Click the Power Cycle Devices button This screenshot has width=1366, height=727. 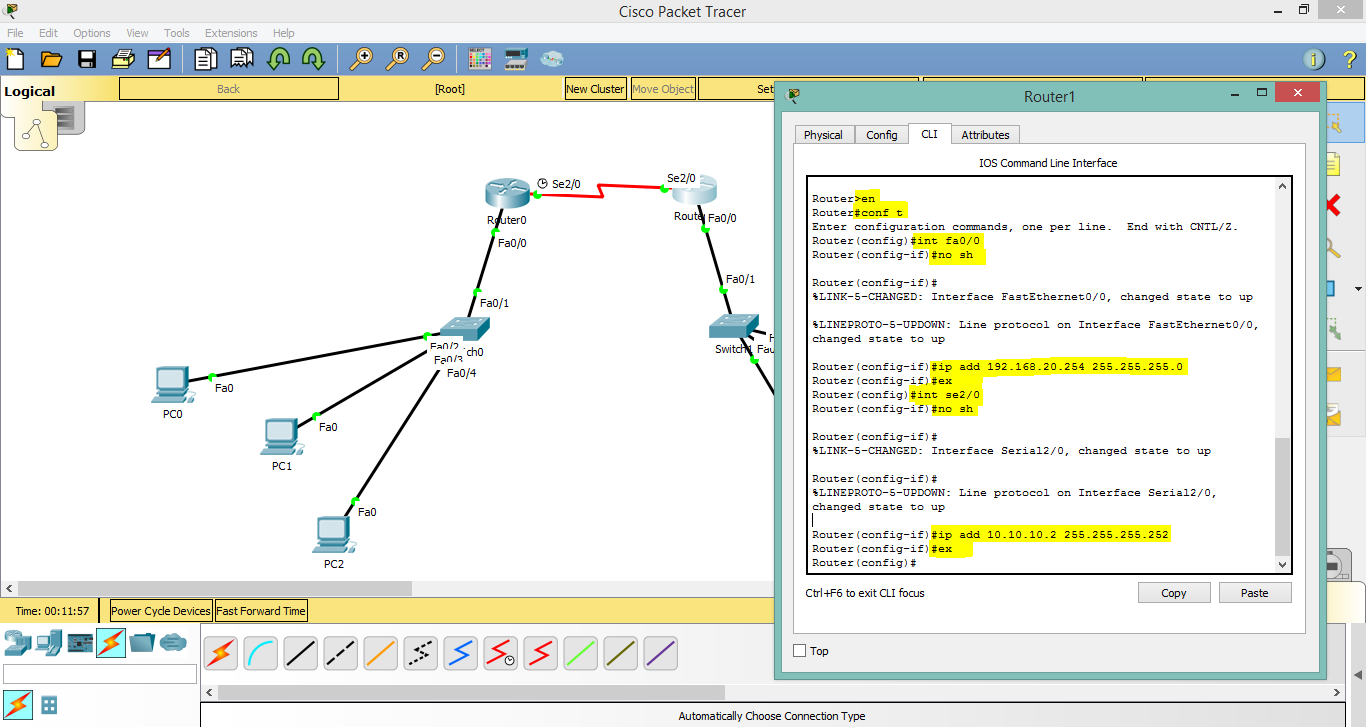point(159,610)
